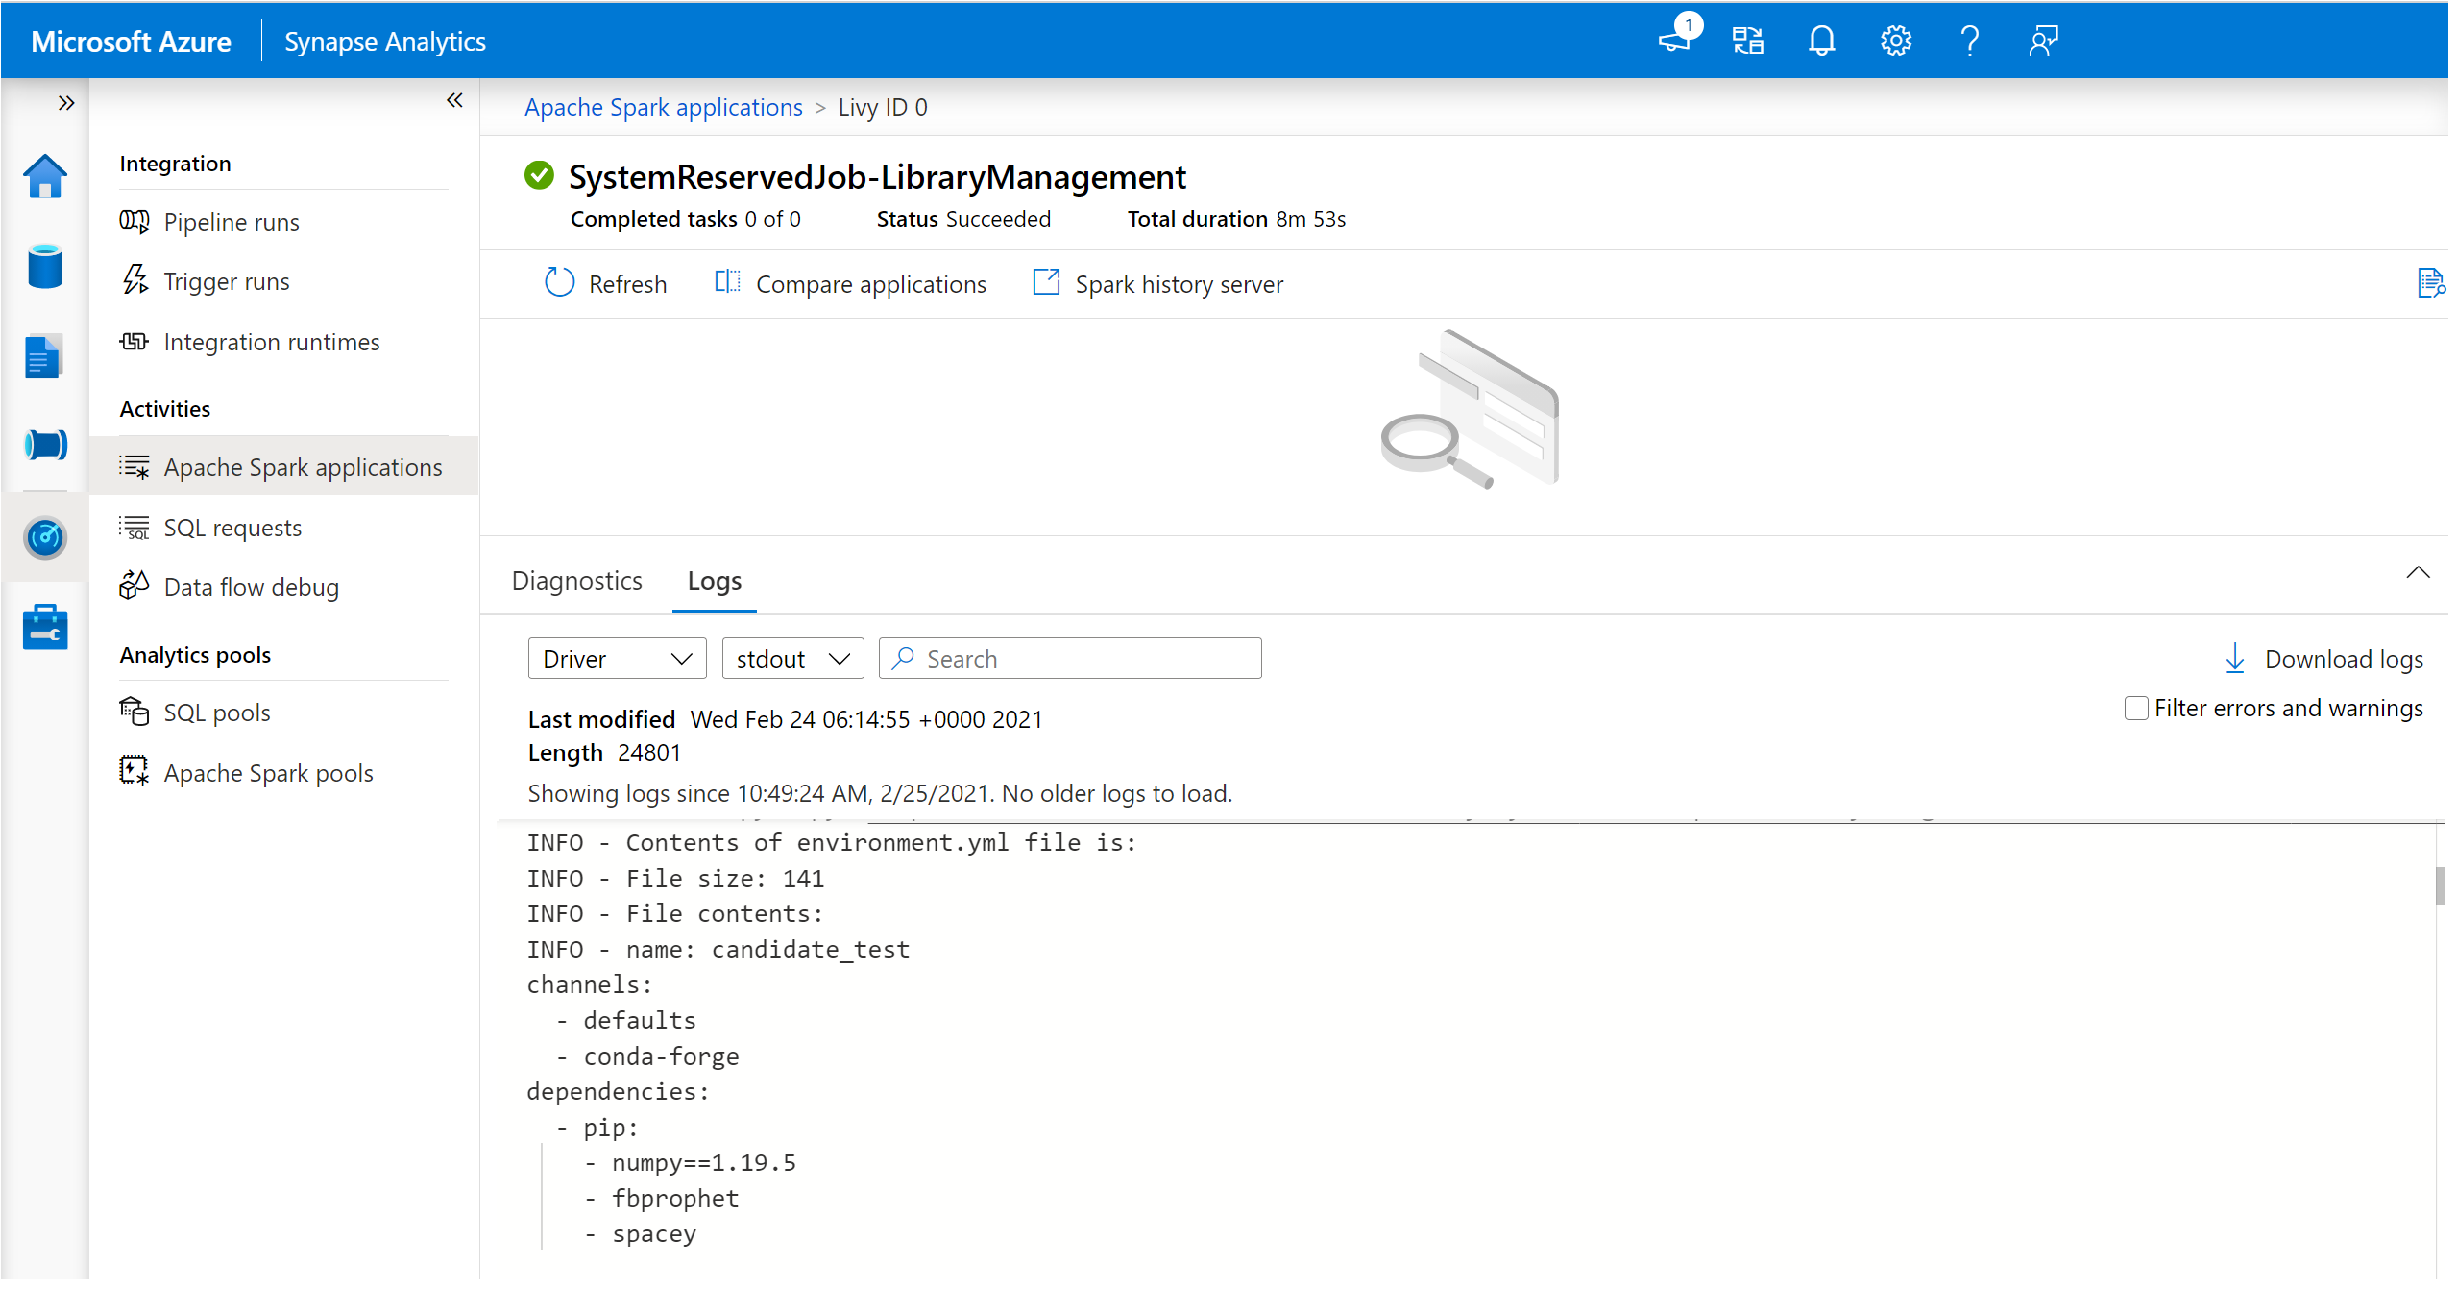Viewport: 2448px width, 1312px height.
Task: Click the Apache Spark pools icon
Action: click(x=134, y=771)
